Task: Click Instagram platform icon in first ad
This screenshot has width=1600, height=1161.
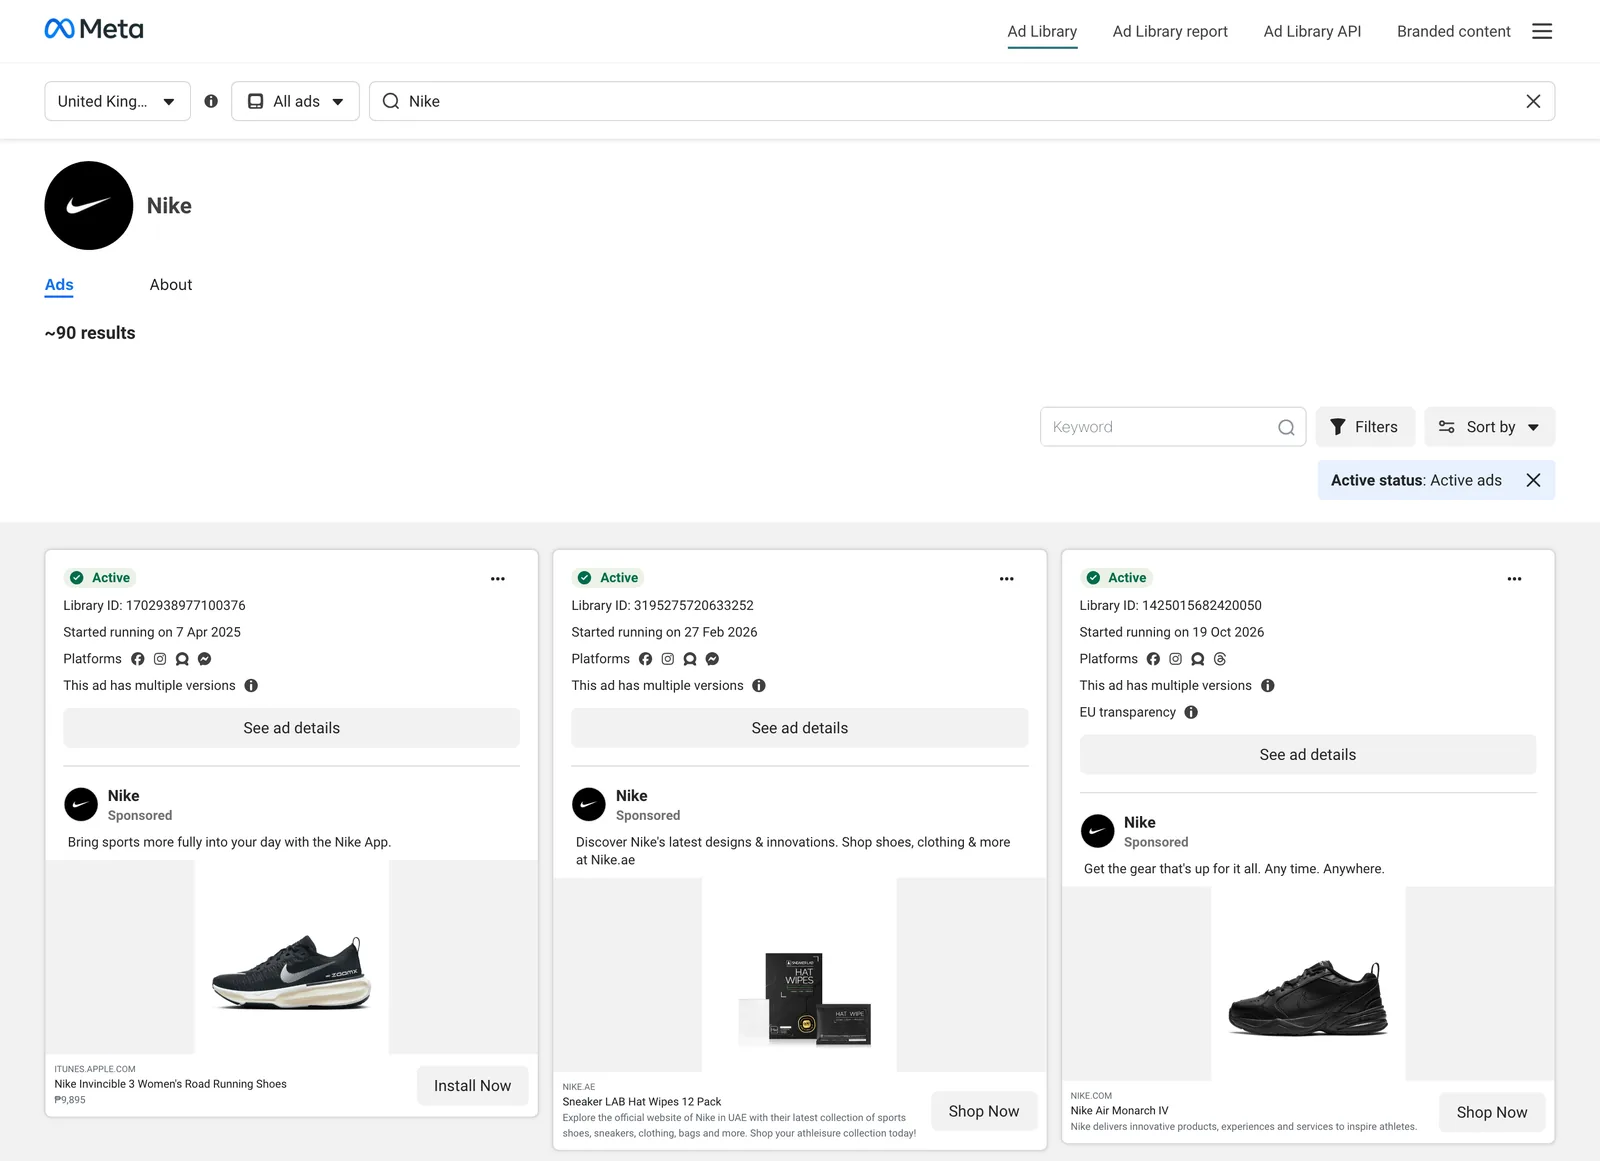Action: [160, 659]
